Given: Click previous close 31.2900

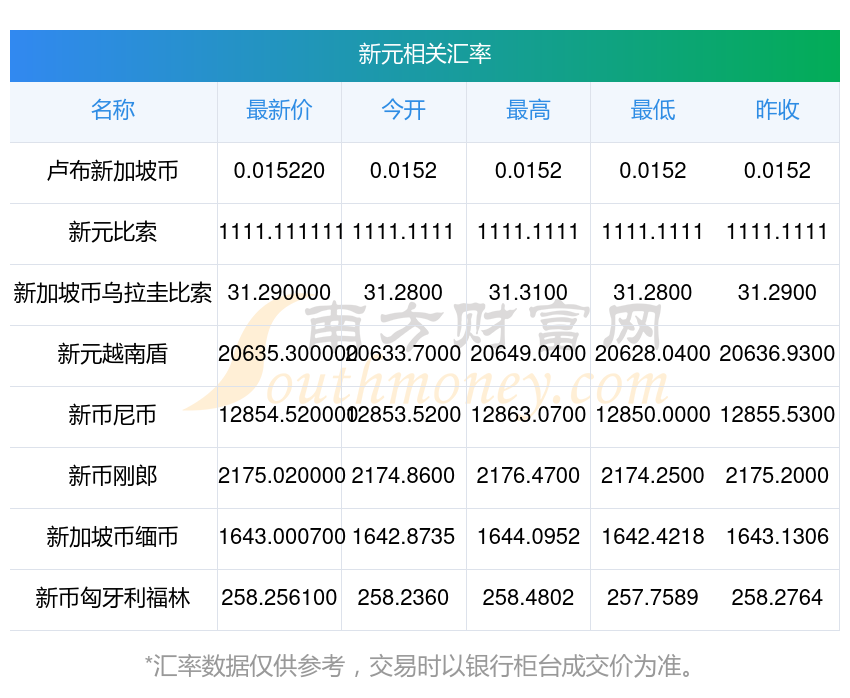Looking at the screenshot, I should tap(777, 293).
